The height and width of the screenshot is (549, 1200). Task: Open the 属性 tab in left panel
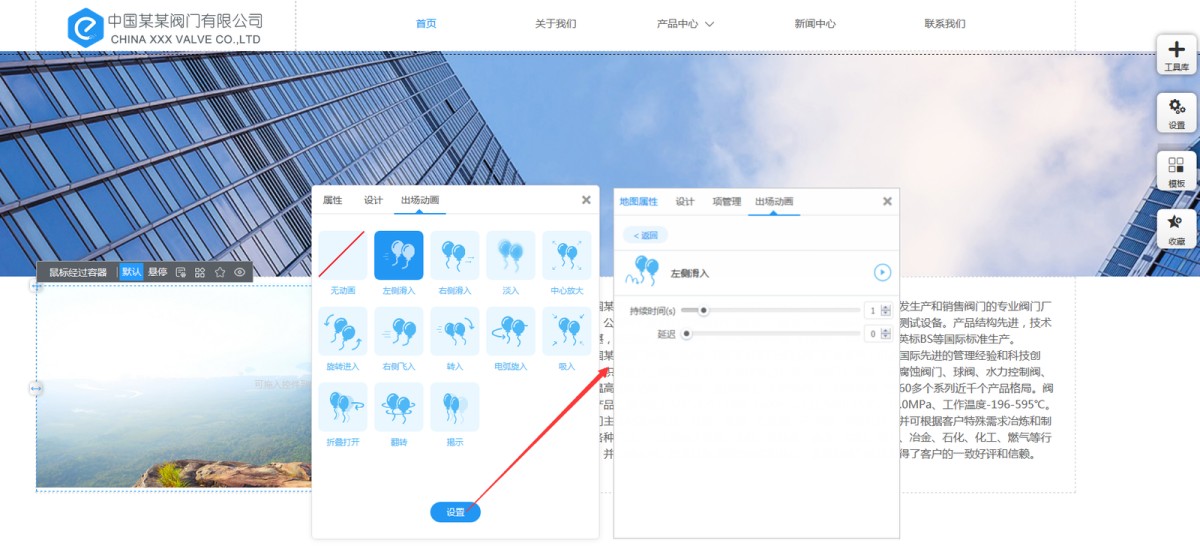pos(332,200)
